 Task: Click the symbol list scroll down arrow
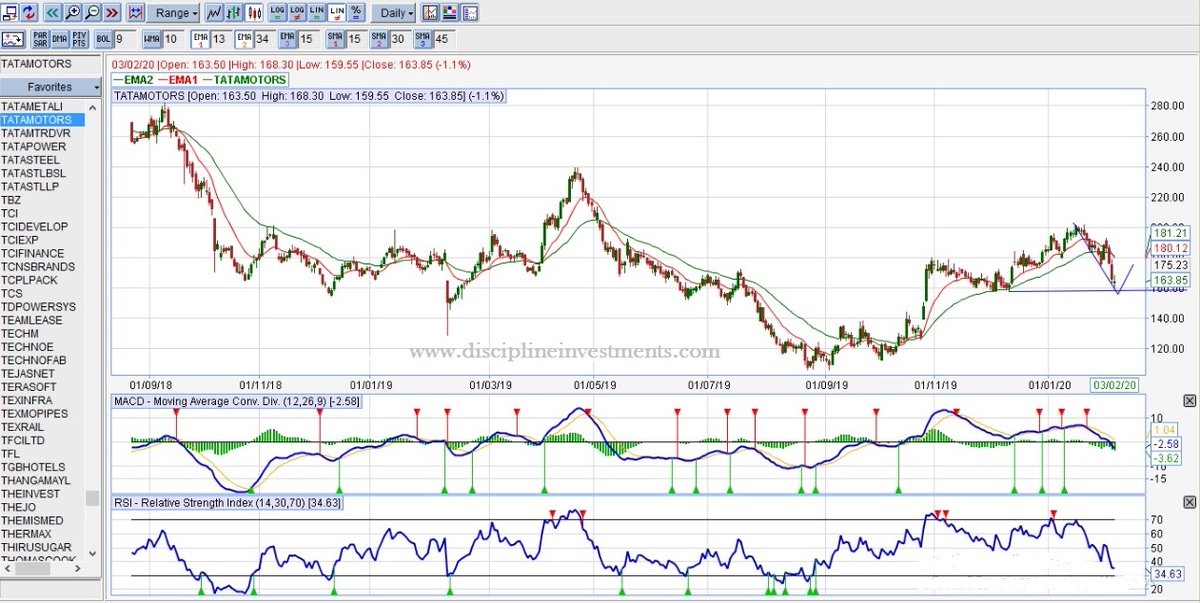pos(93,552)
